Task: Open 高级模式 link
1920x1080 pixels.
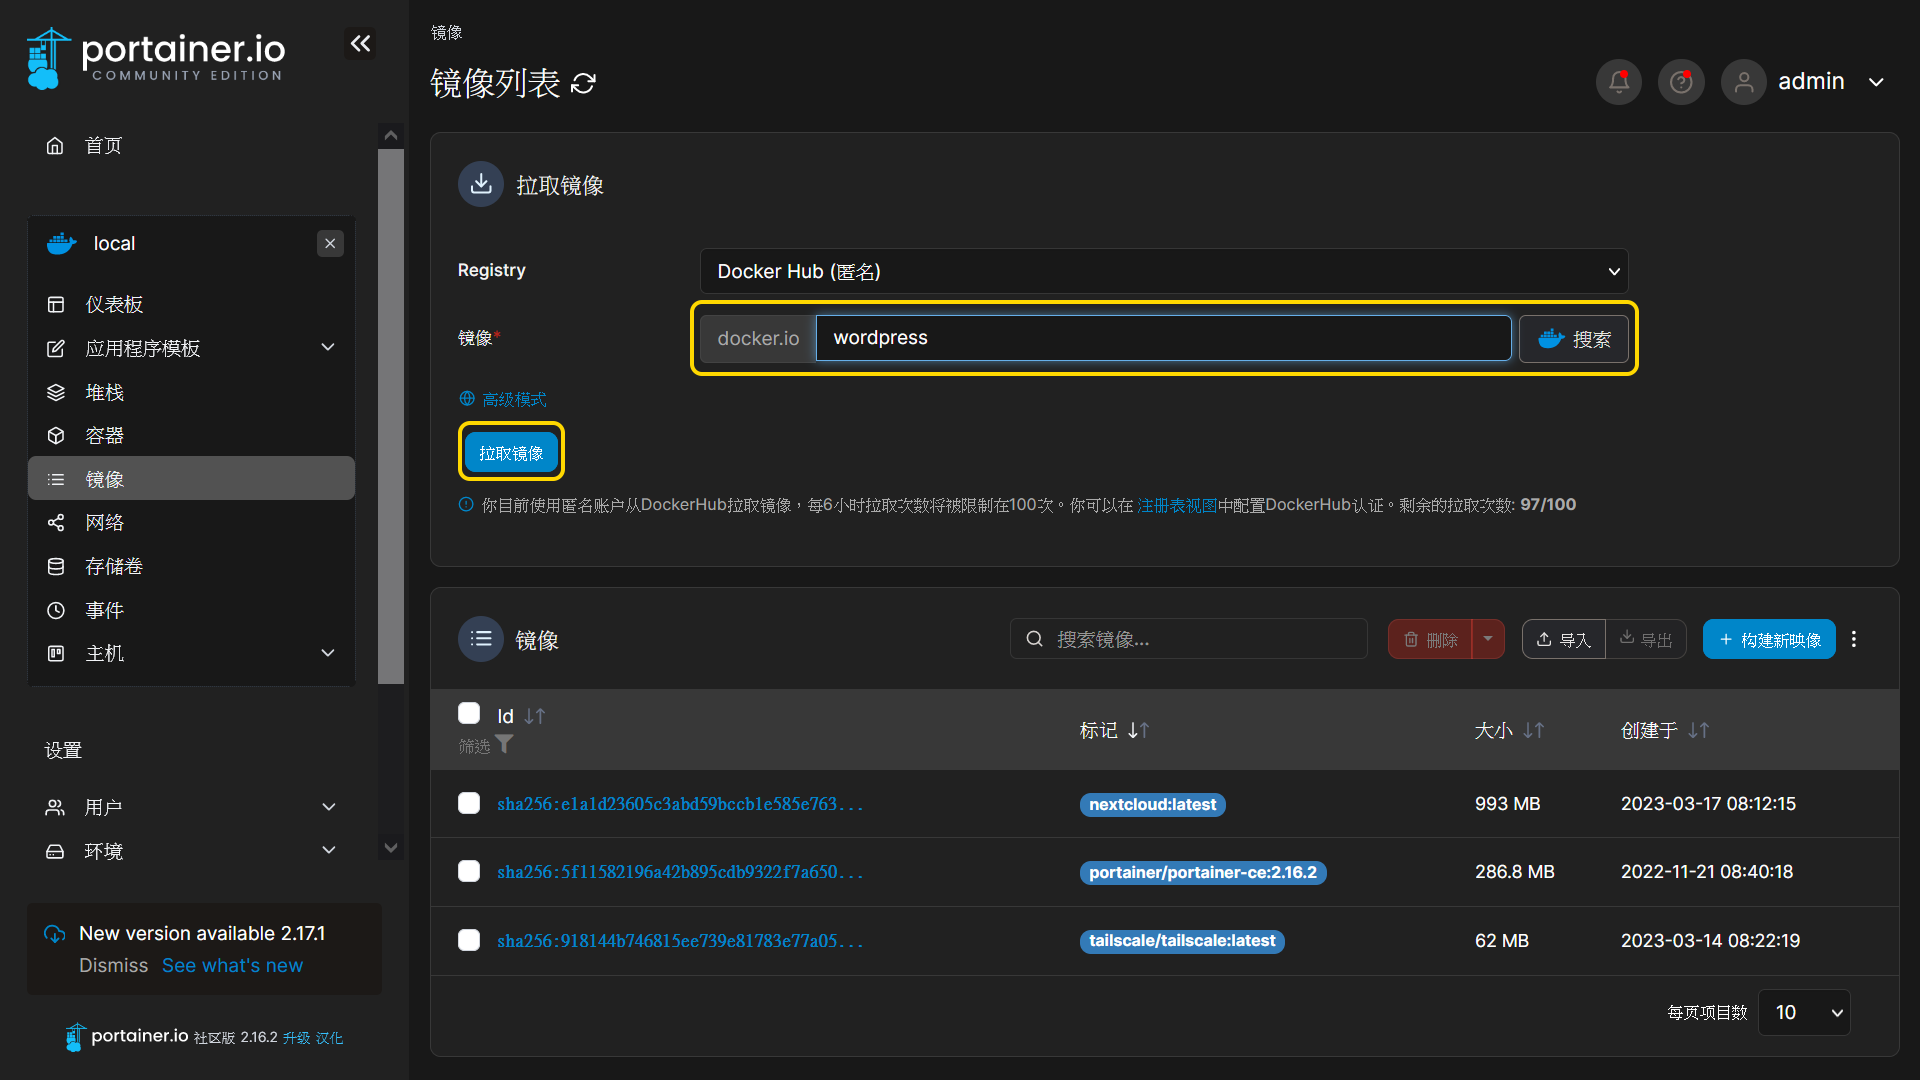Action: pos(514,400)
